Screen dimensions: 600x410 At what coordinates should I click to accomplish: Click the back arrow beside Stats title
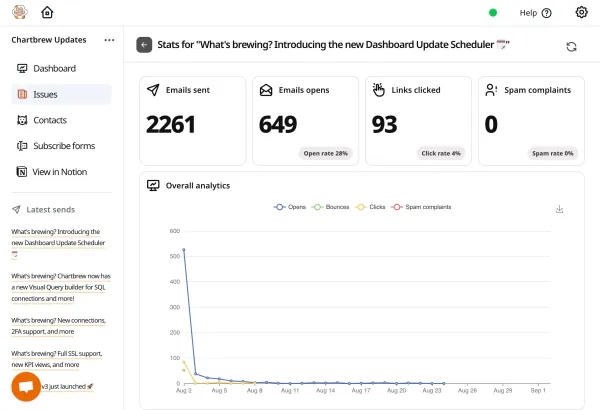click(144, 45)
